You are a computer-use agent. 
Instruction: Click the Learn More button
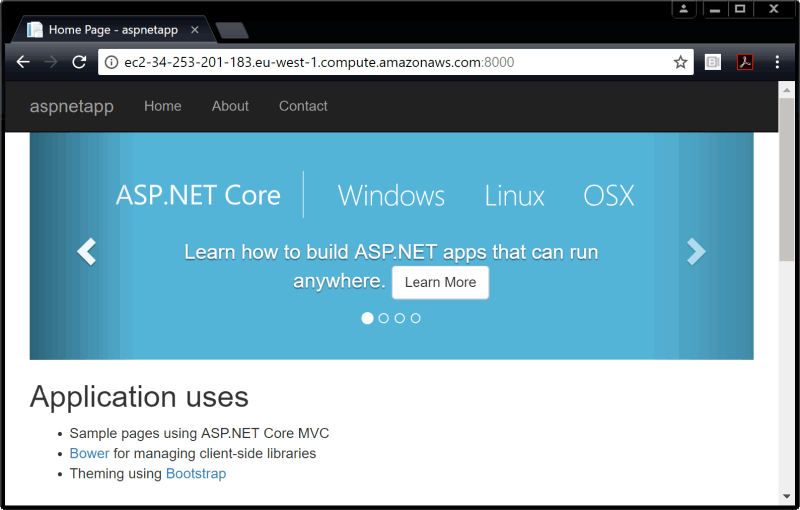click(x=440, y=282)
